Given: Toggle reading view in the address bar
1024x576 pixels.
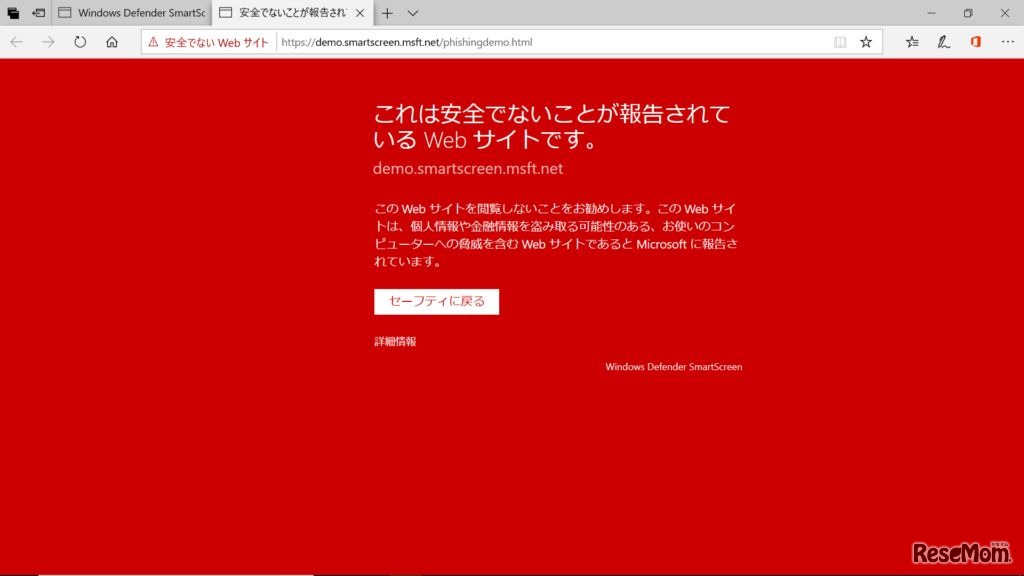Looking at the screenshot, I should tap(838, 42).
